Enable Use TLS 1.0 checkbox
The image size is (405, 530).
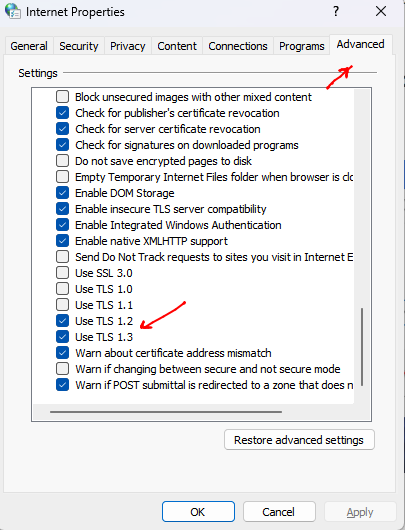point(63,289)
